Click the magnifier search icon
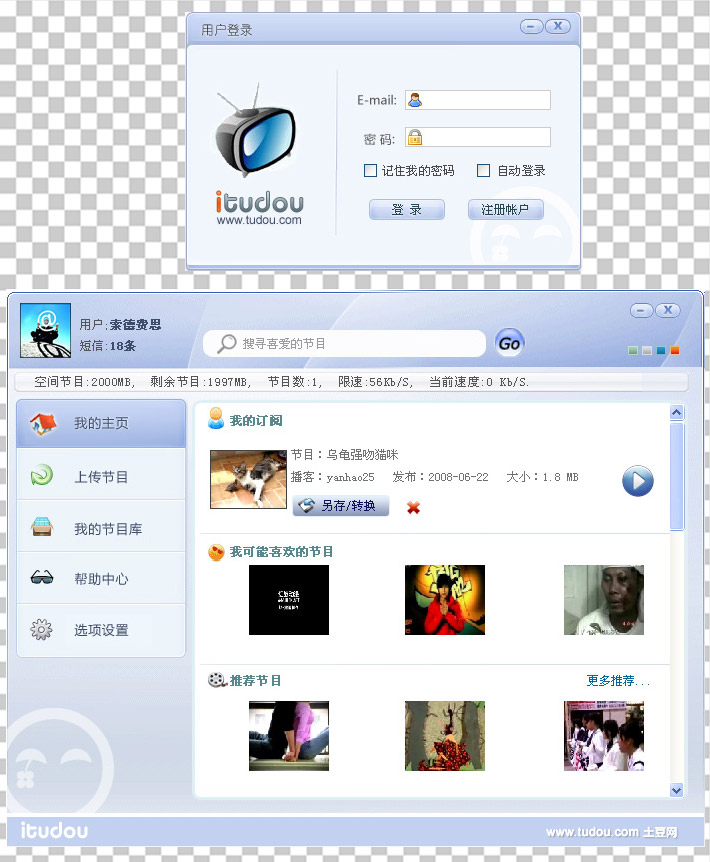Image resolution: width=710 pixels, height=862 pixels. point(226,344)
